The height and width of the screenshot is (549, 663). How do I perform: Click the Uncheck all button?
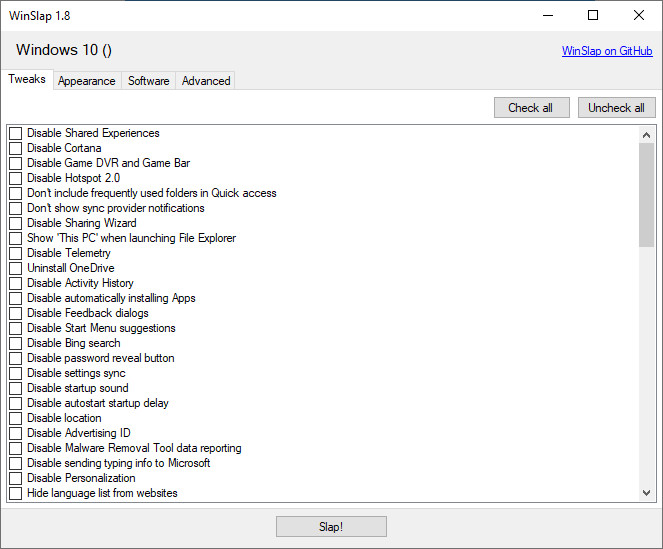pos(616,108)
